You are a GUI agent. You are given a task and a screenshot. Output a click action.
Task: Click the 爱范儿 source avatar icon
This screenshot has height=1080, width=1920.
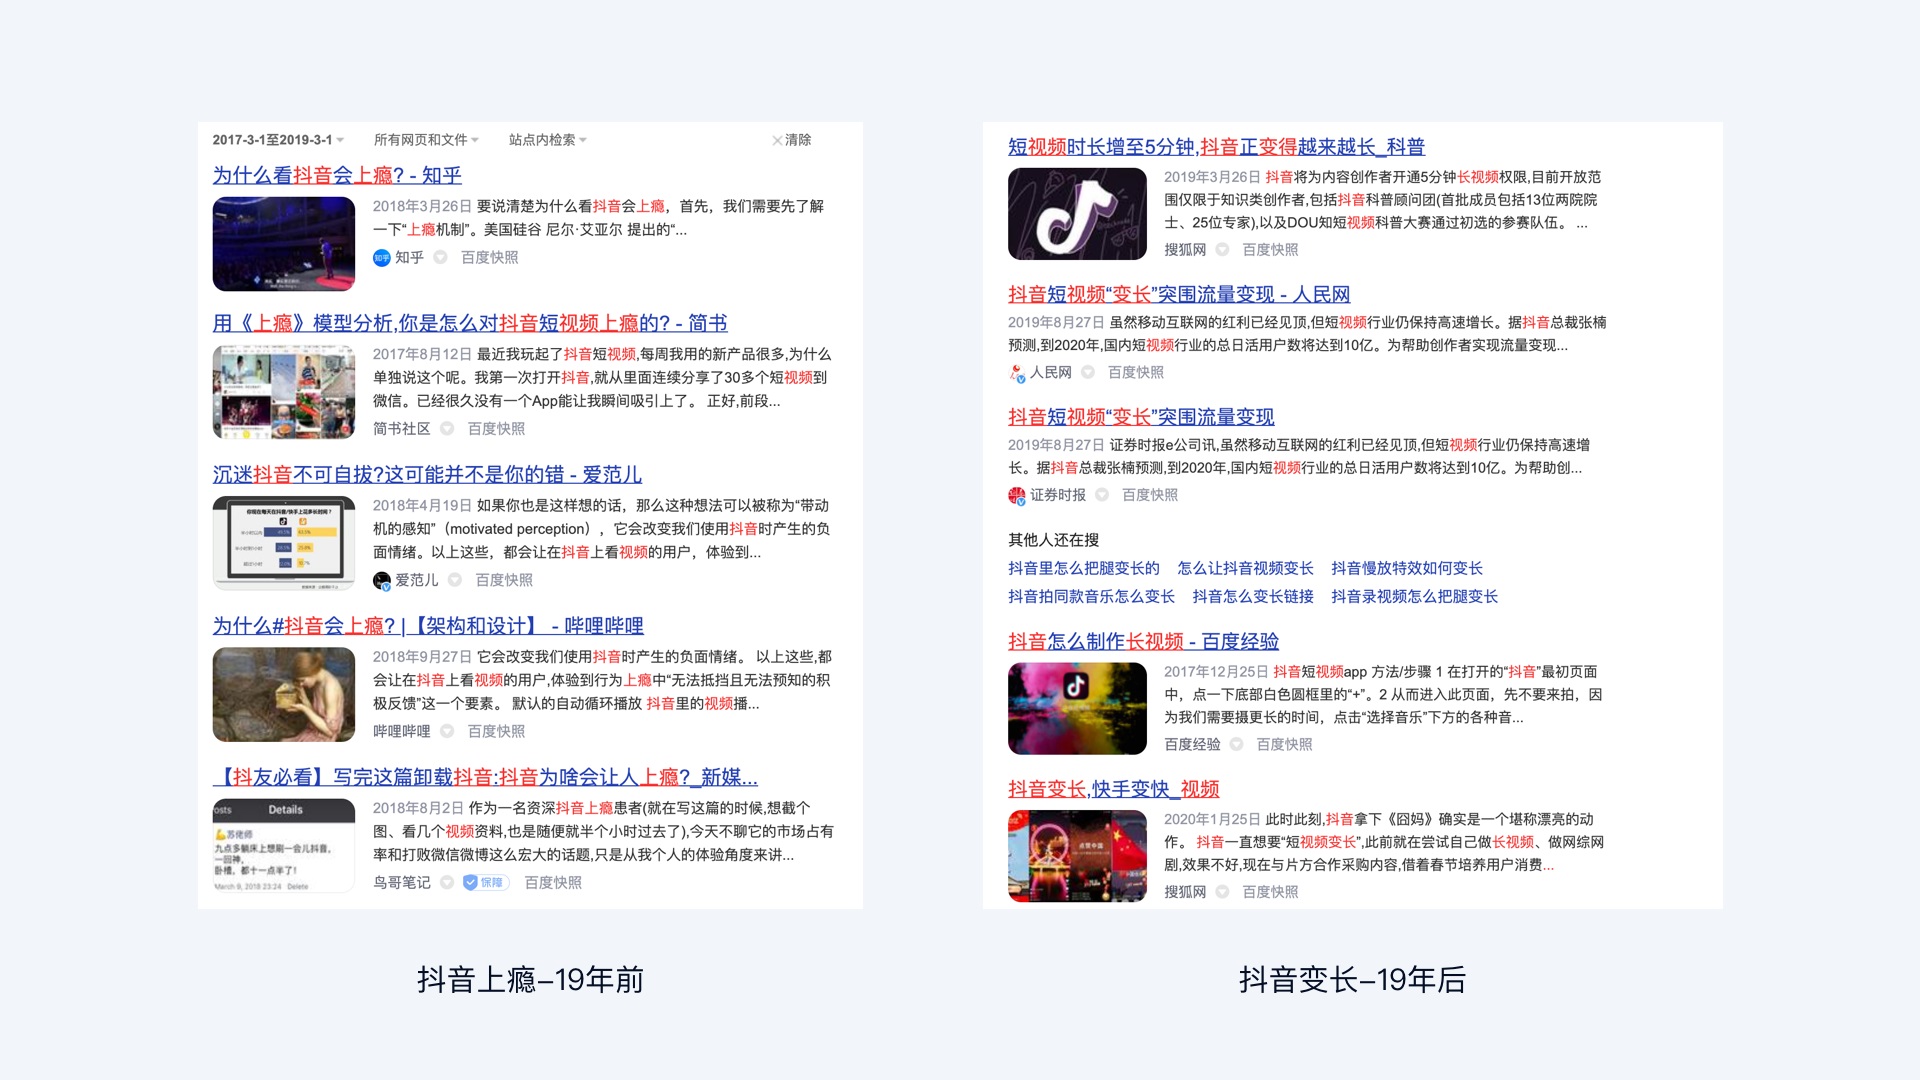pyautogui.click(x=381, y=580)
